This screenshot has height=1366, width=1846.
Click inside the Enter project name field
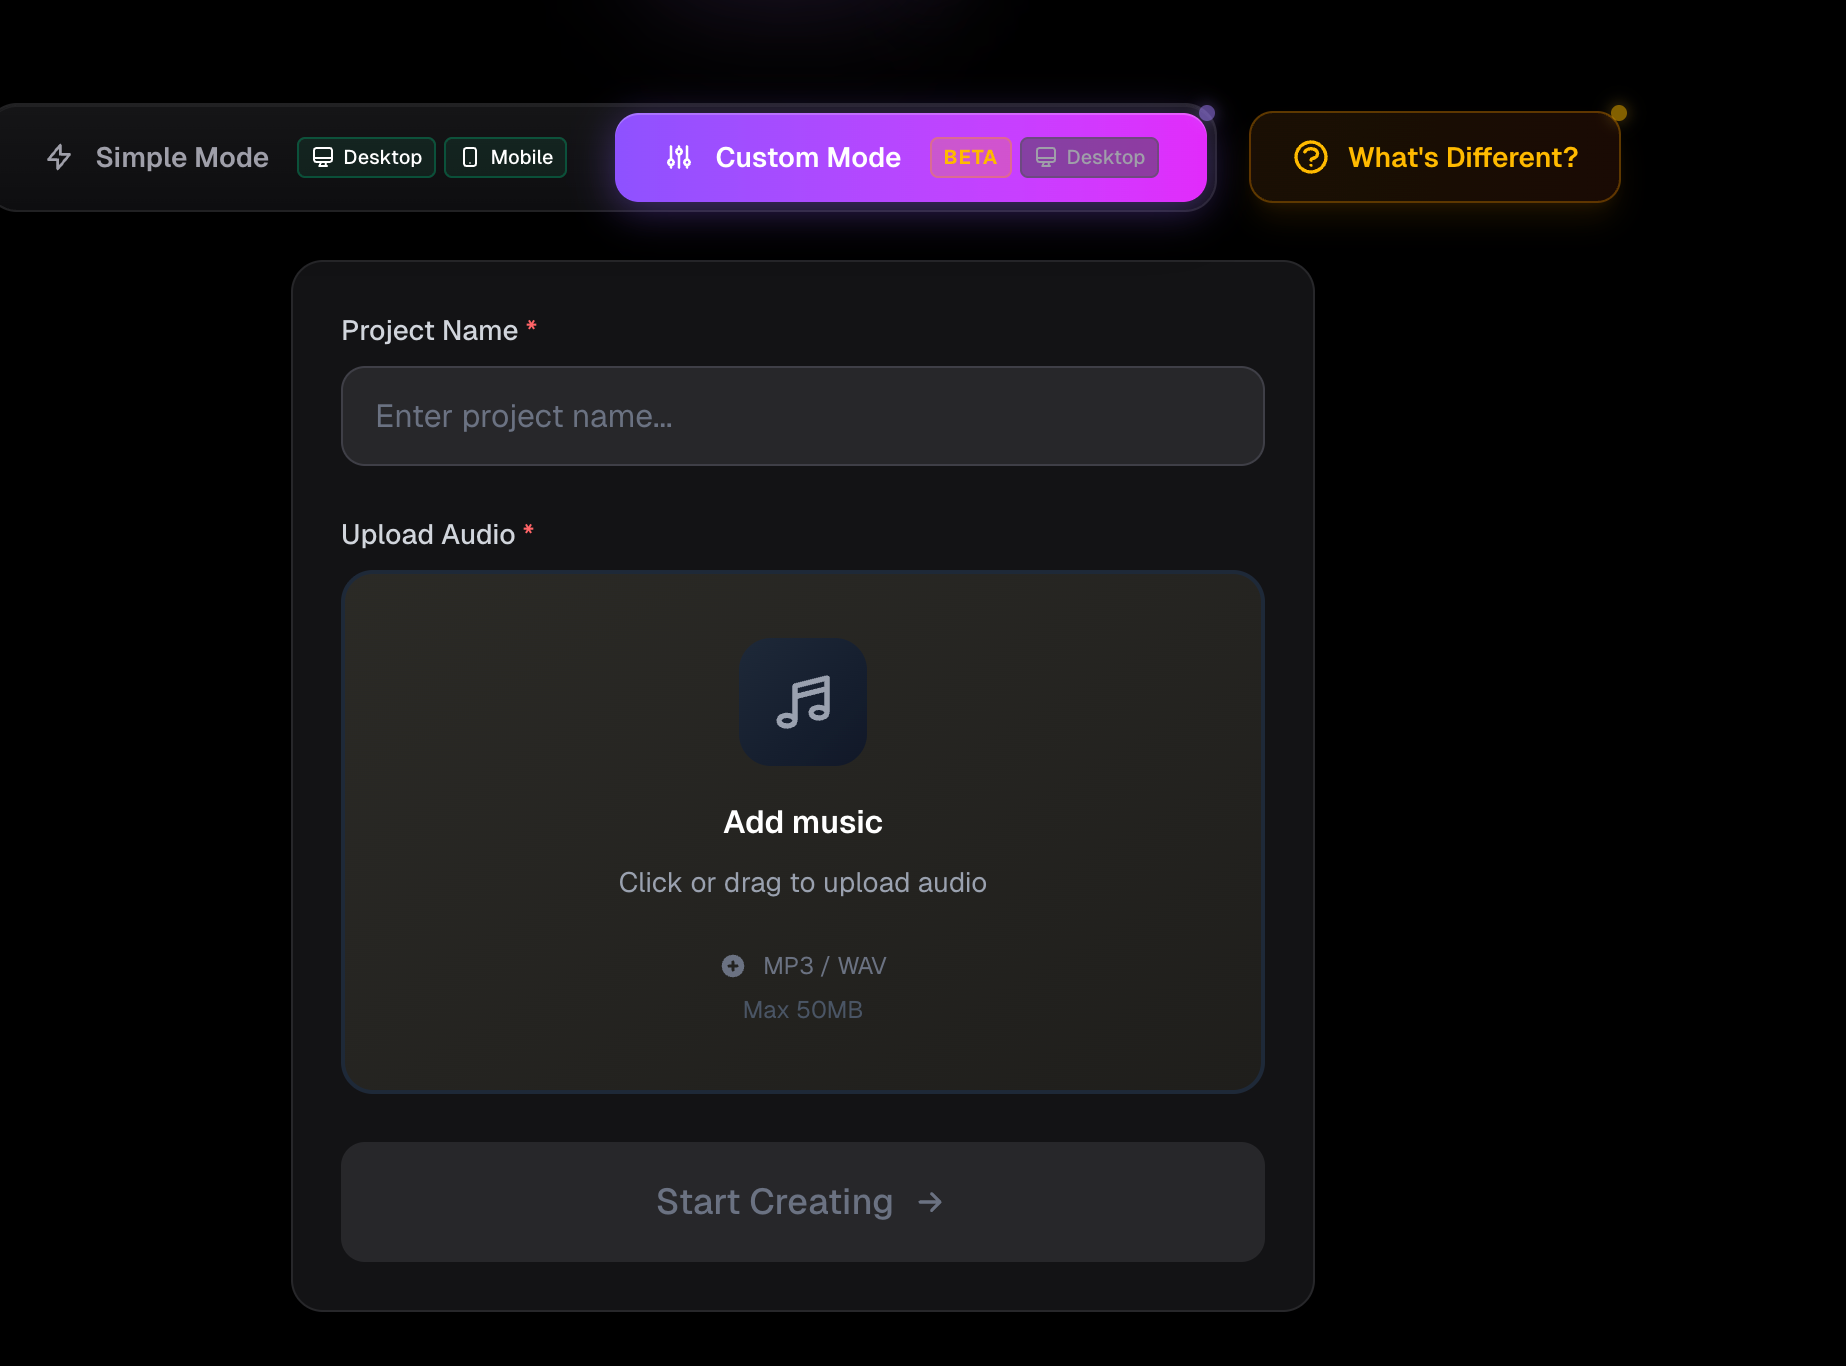coord(802,416)
